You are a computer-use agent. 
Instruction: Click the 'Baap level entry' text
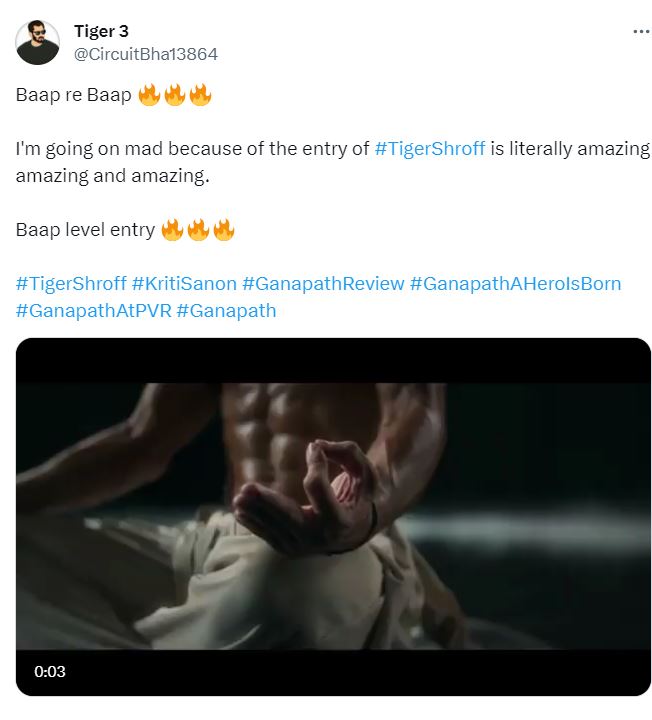click(x=85, y=231)
